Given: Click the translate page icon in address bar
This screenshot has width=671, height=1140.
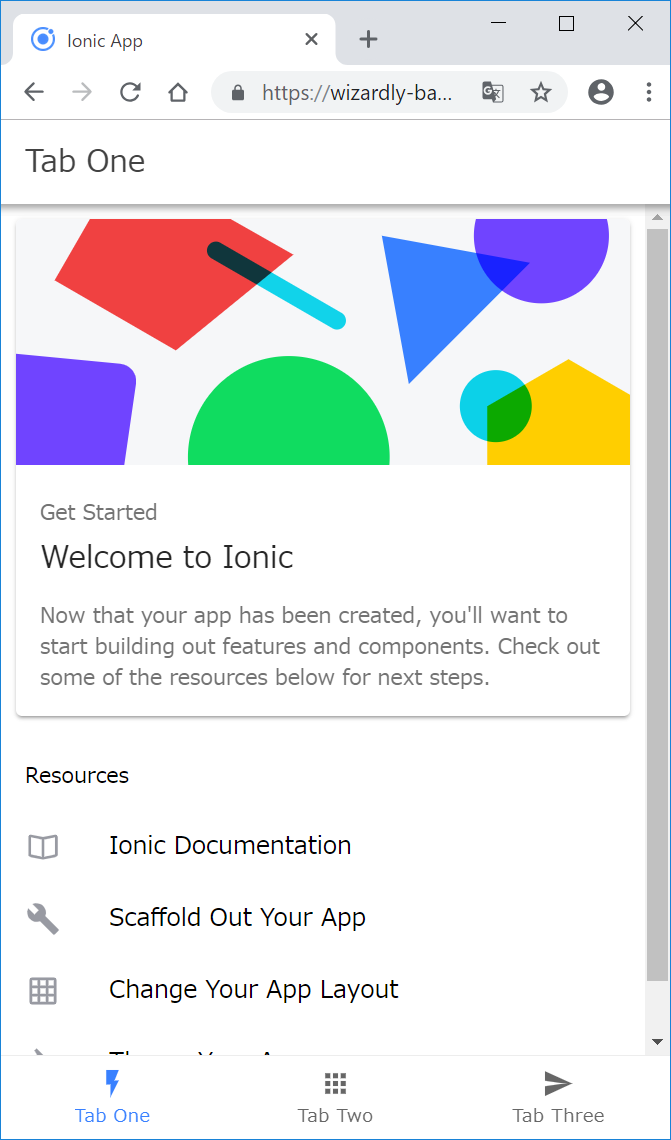Looking at the screenshot, I should point(492,93).
